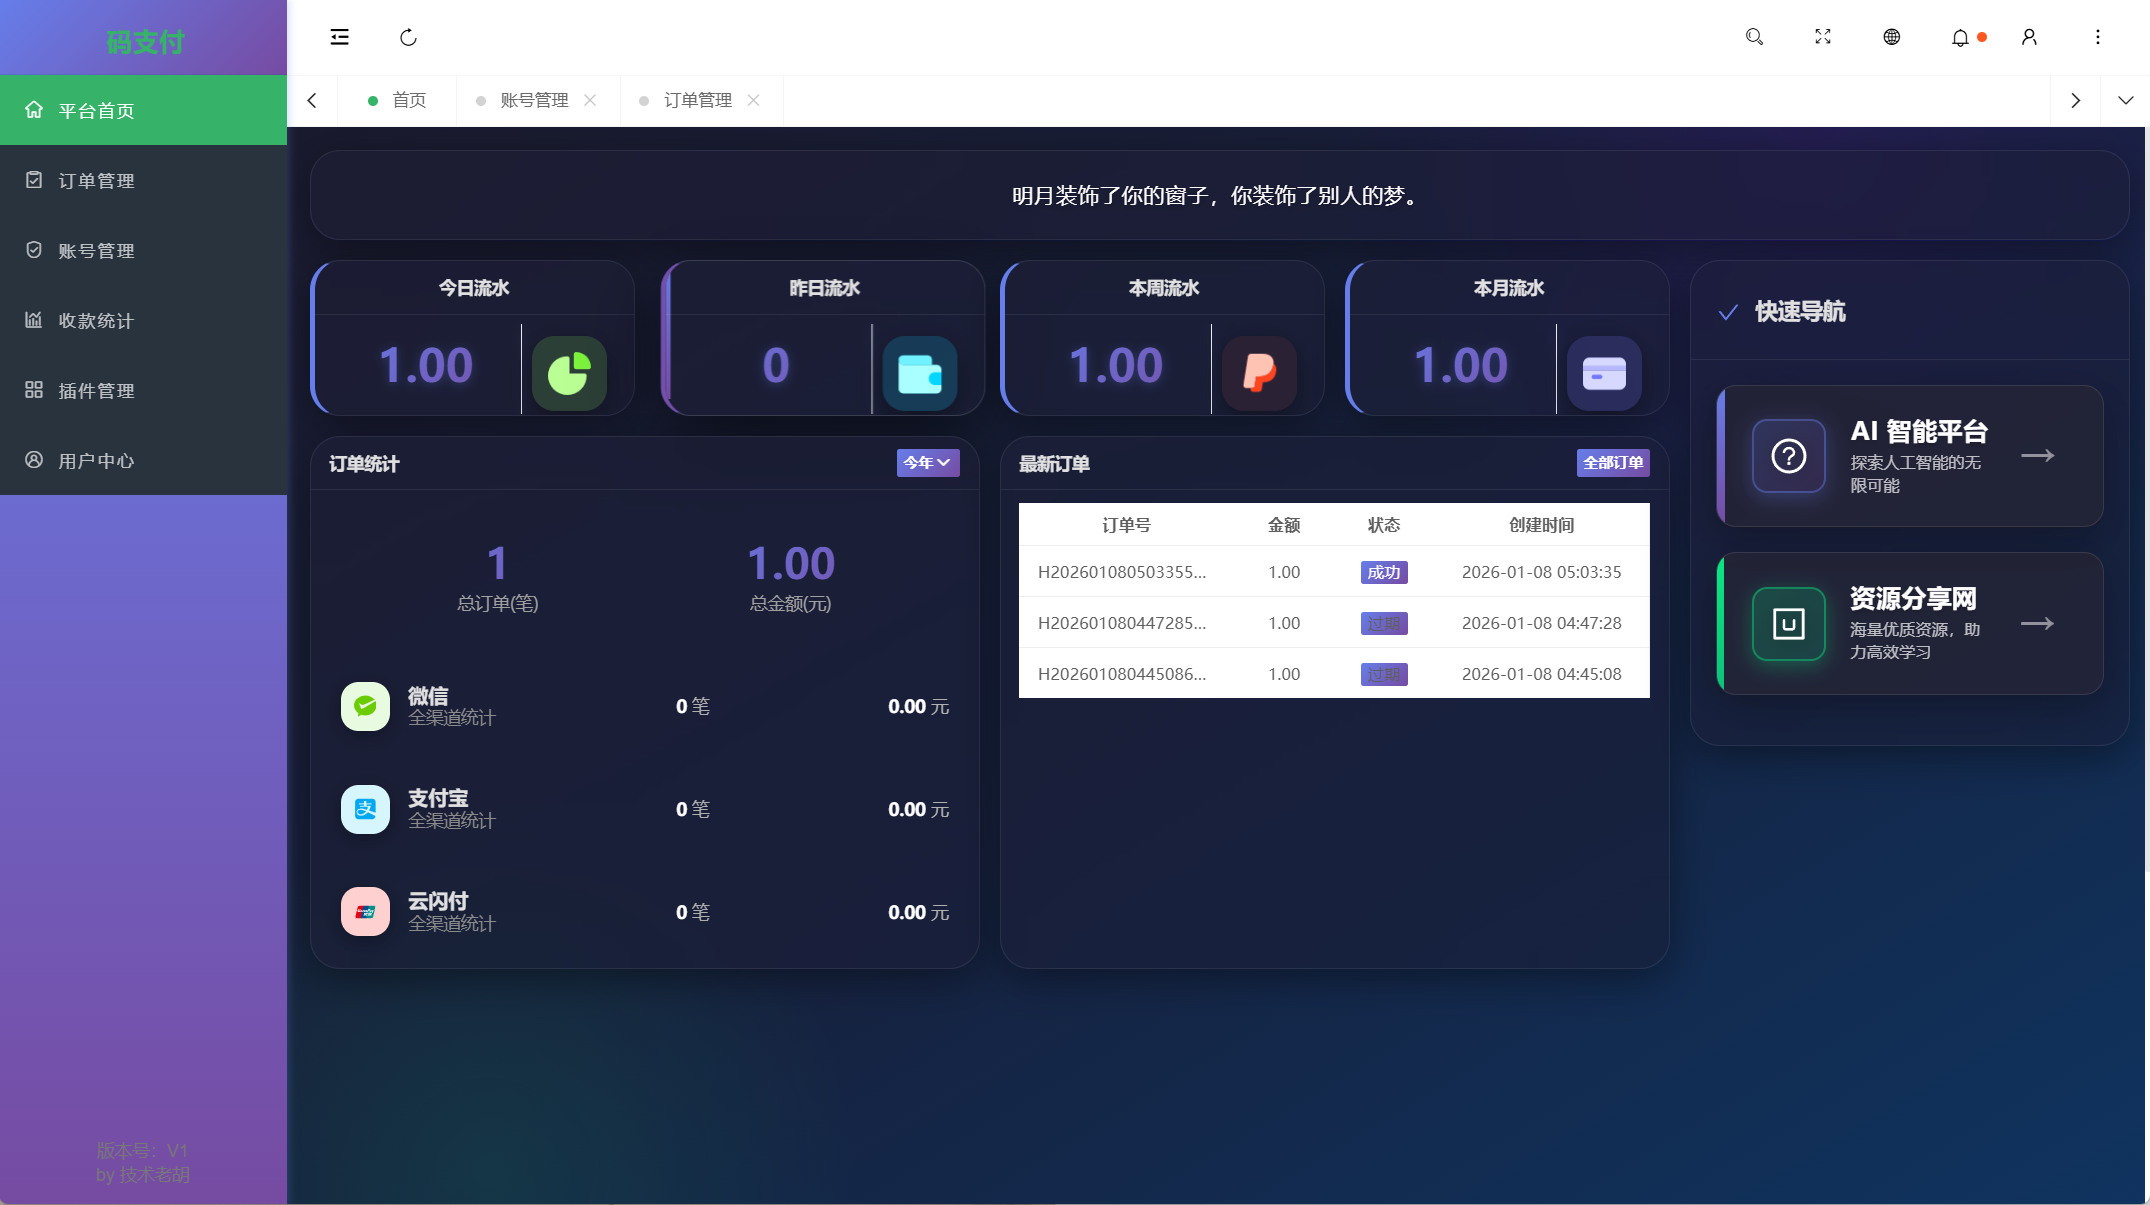Image resolution: width=2150 pixels, height=1205 pixels.
Task: Close the 订单管理 tab
Action: click(754, 100)
